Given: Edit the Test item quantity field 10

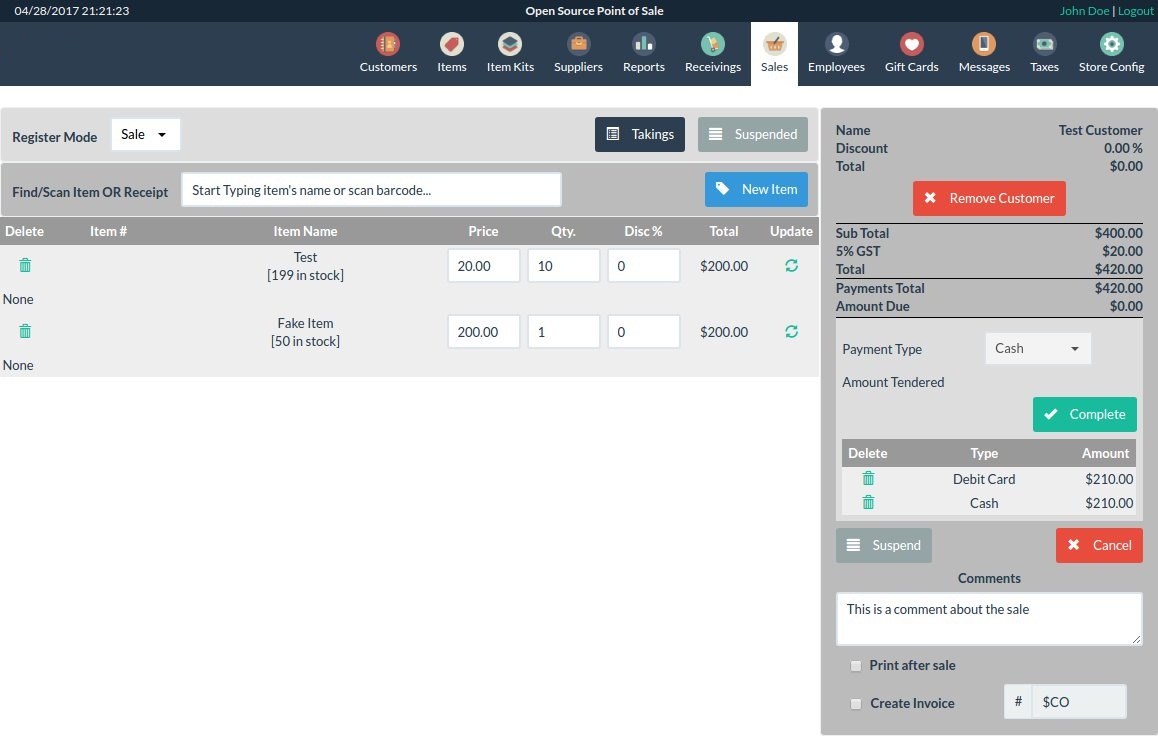Looking at the screenshot, I should 563,266.
